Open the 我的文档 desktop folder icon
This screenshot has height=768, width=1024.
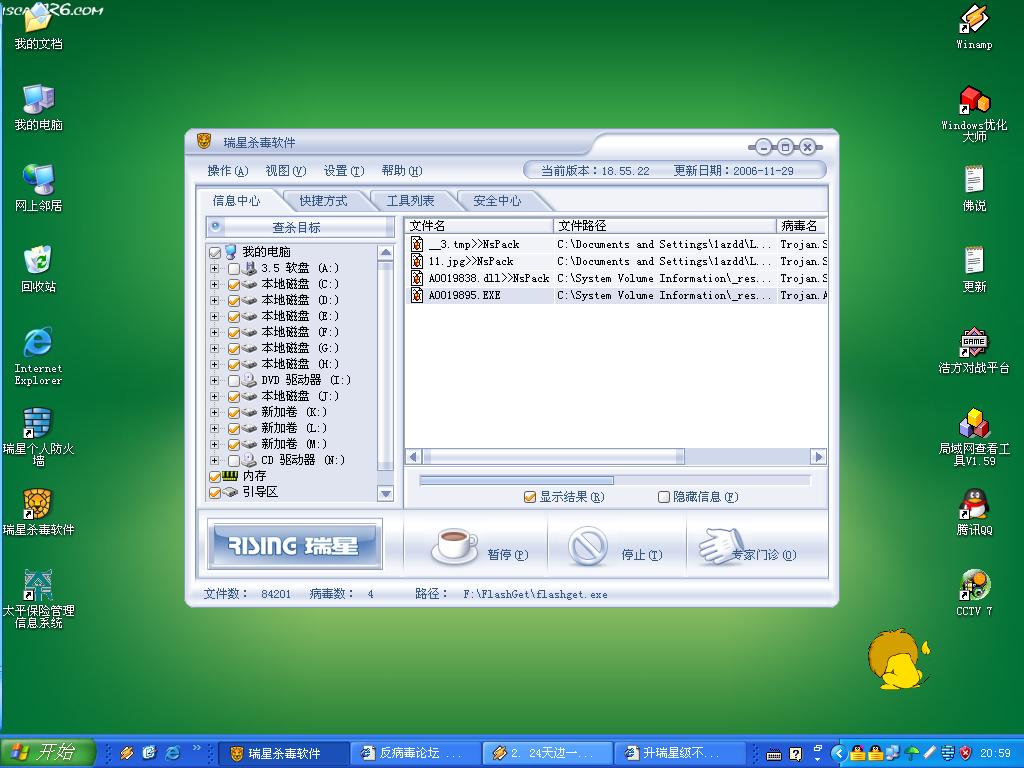coord(38,27)
